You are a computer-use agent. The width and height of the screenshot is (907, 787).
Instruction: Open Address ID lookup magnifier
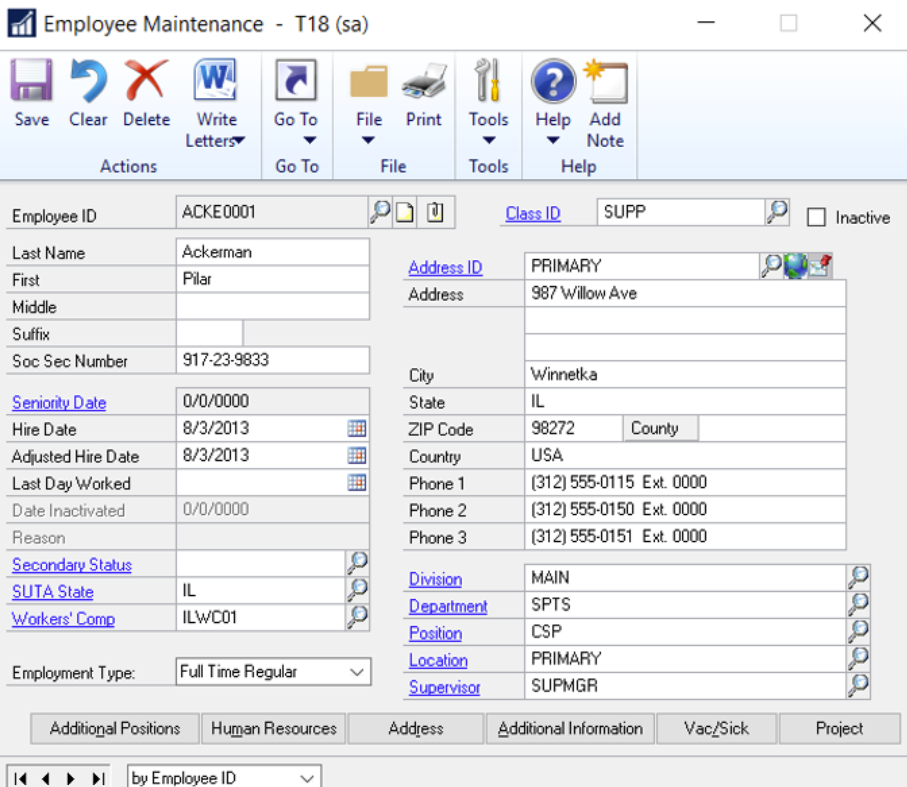[x=771, y=265]
